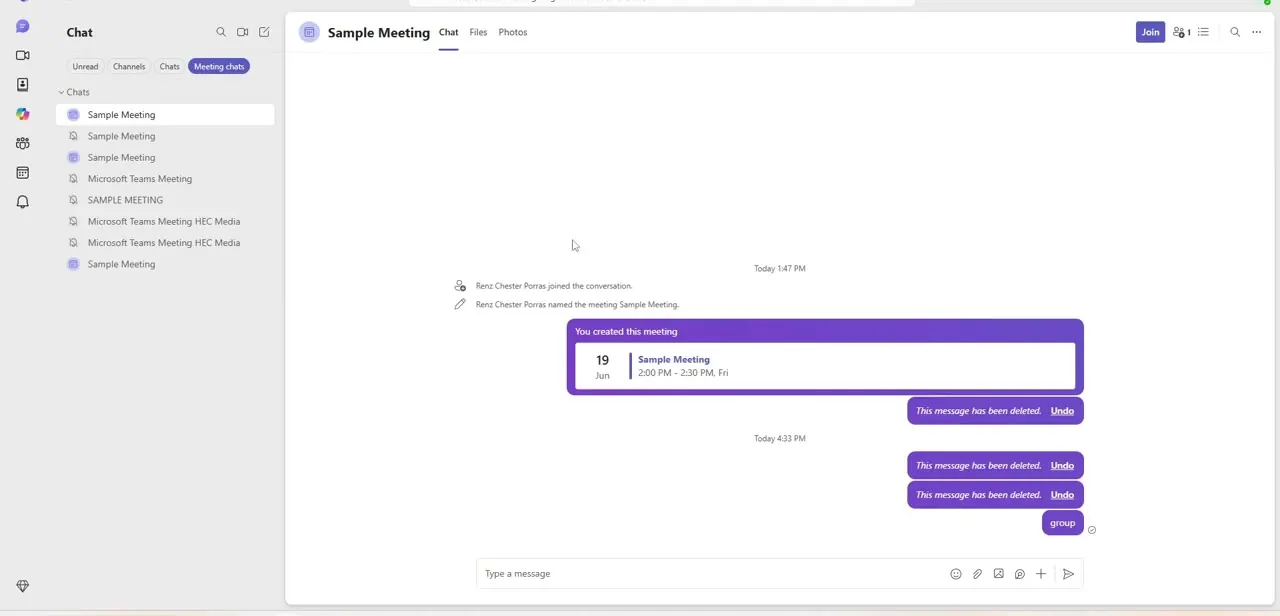The image size is (1280, 616).
Task: Open the emoji picker in compose box
Action: pos(956,574)
